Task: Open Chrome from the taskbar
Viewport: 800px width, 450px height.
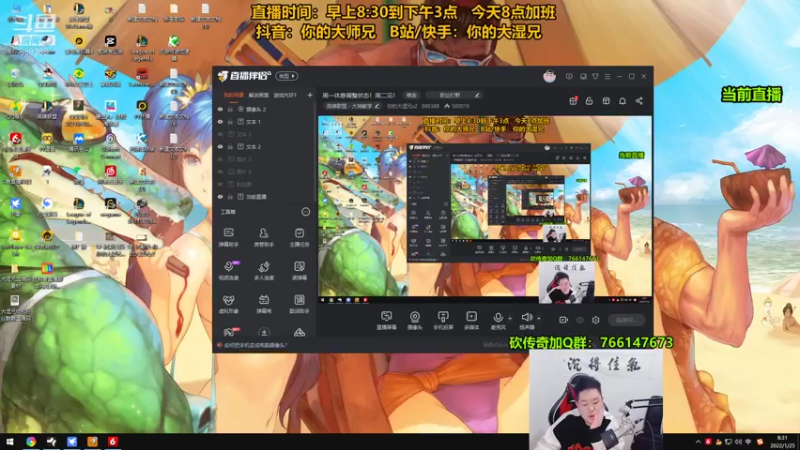Action: pos(31,442)
